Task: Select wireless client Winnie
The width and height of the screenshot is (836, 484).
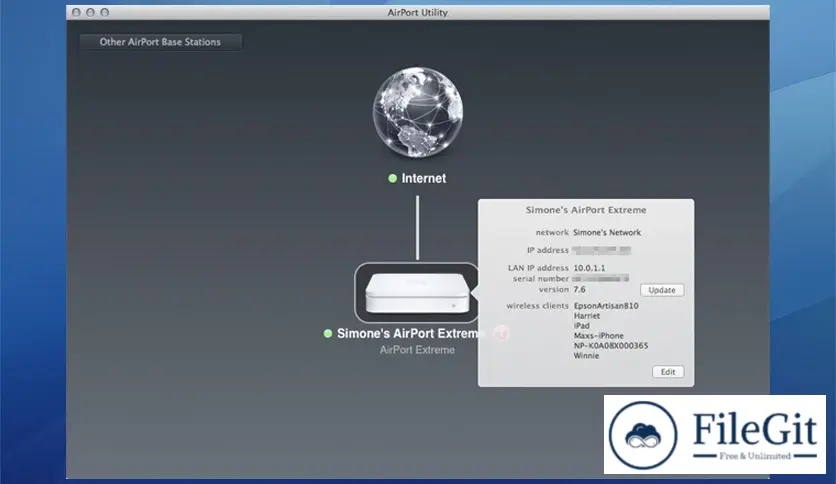Action: 586,356
